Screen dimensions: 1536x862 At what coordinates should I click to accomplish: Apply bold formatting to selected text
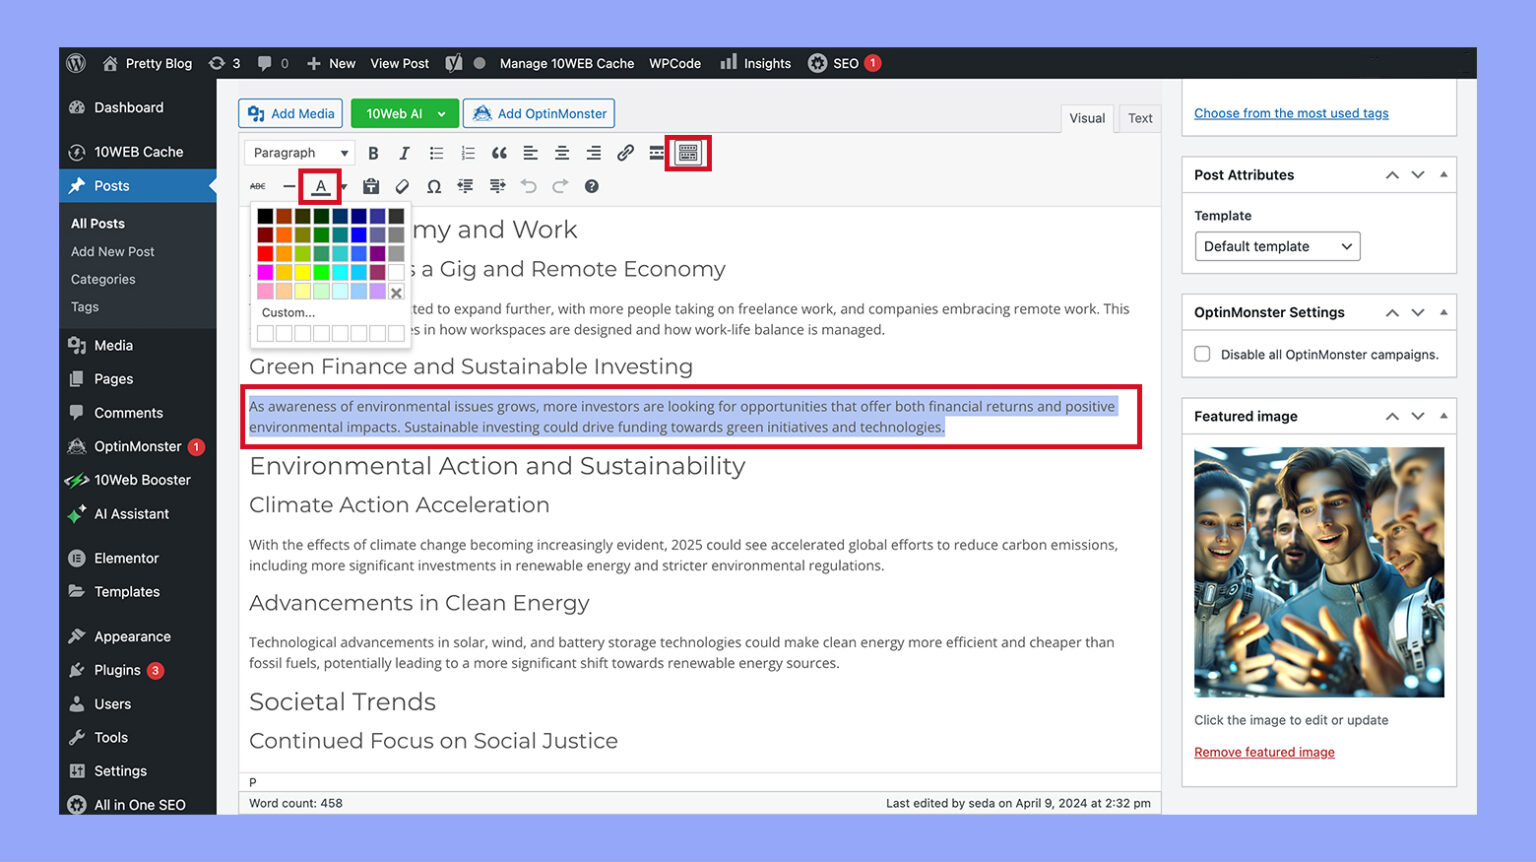373,152
